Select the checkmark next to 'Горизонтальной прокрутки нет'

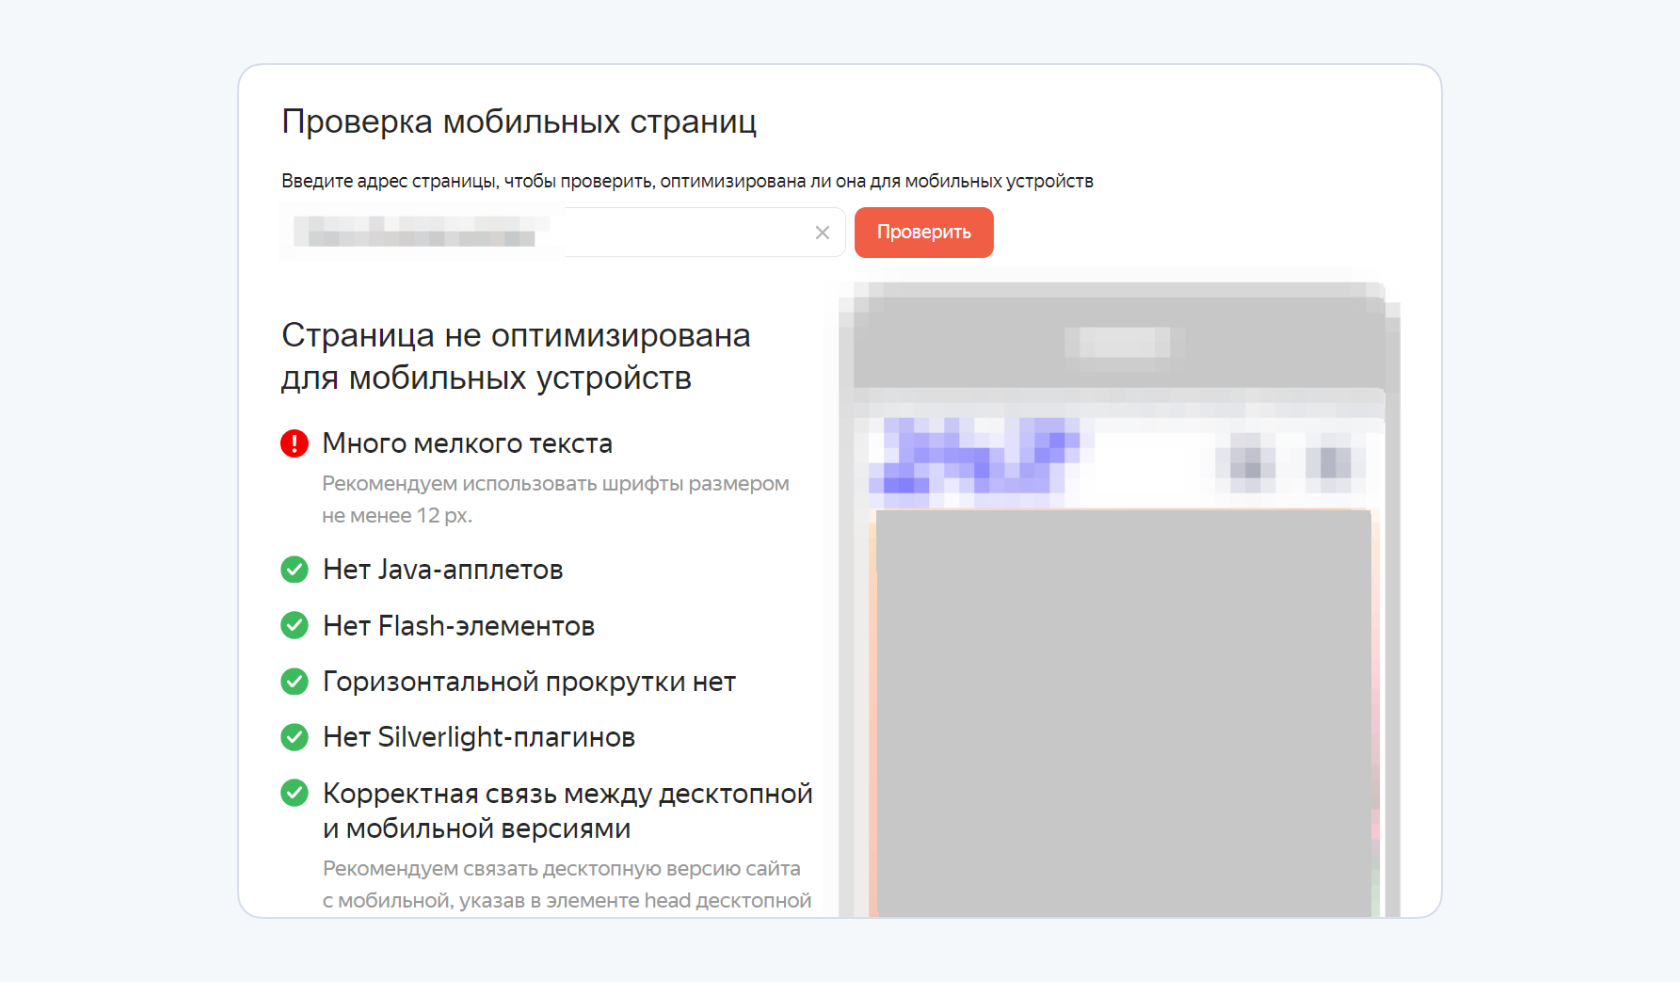(x=294, y=681)
